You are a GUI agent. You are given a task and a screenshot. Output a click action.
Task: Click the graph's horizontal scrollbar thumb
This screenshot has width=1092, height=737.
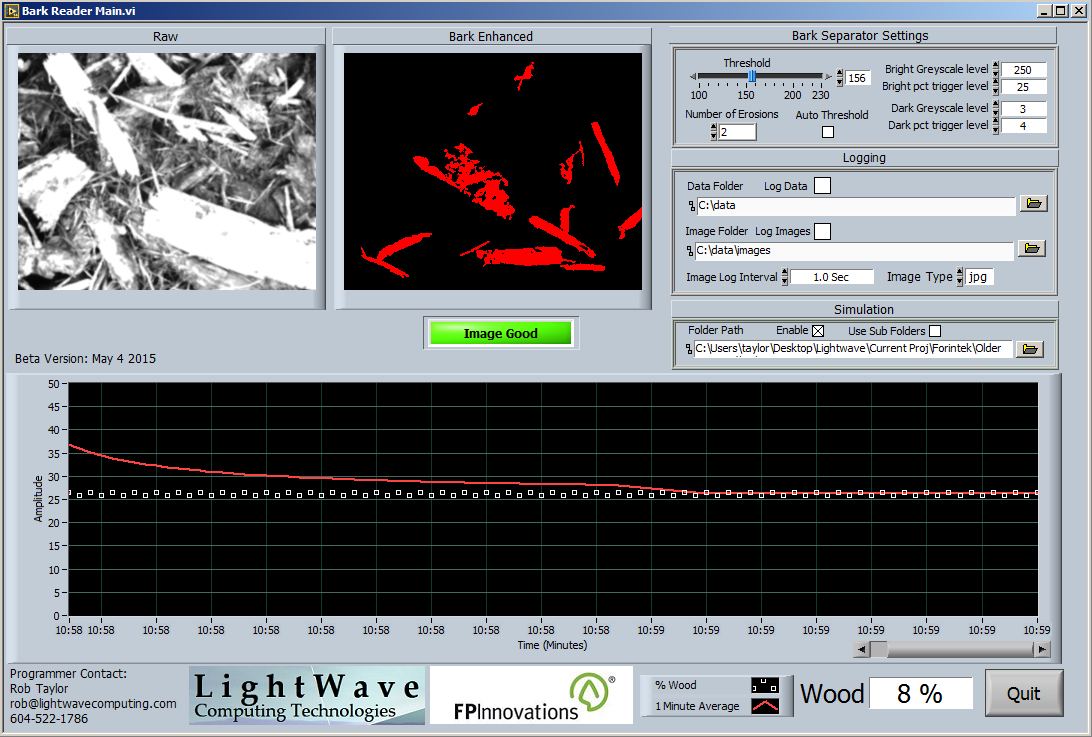[x=879, y=649]
